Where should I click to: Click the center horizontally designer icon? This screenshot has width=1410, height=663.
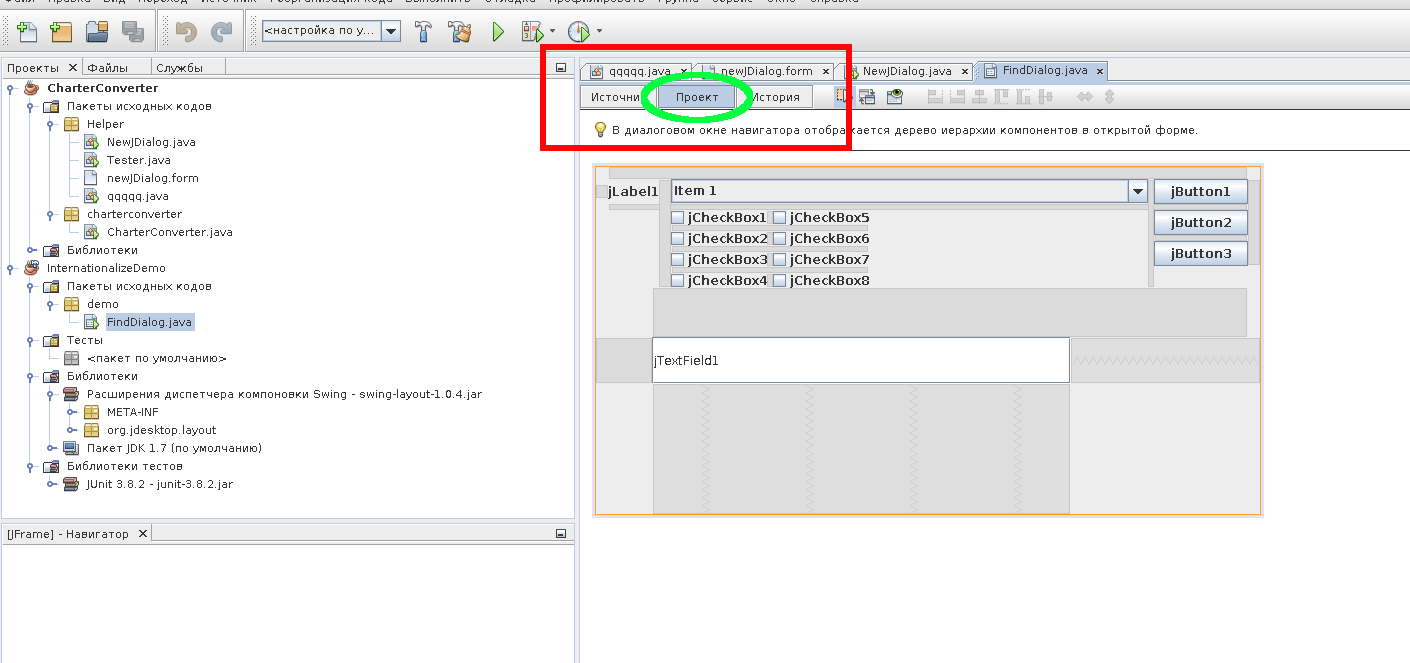(x=979, y=97)
